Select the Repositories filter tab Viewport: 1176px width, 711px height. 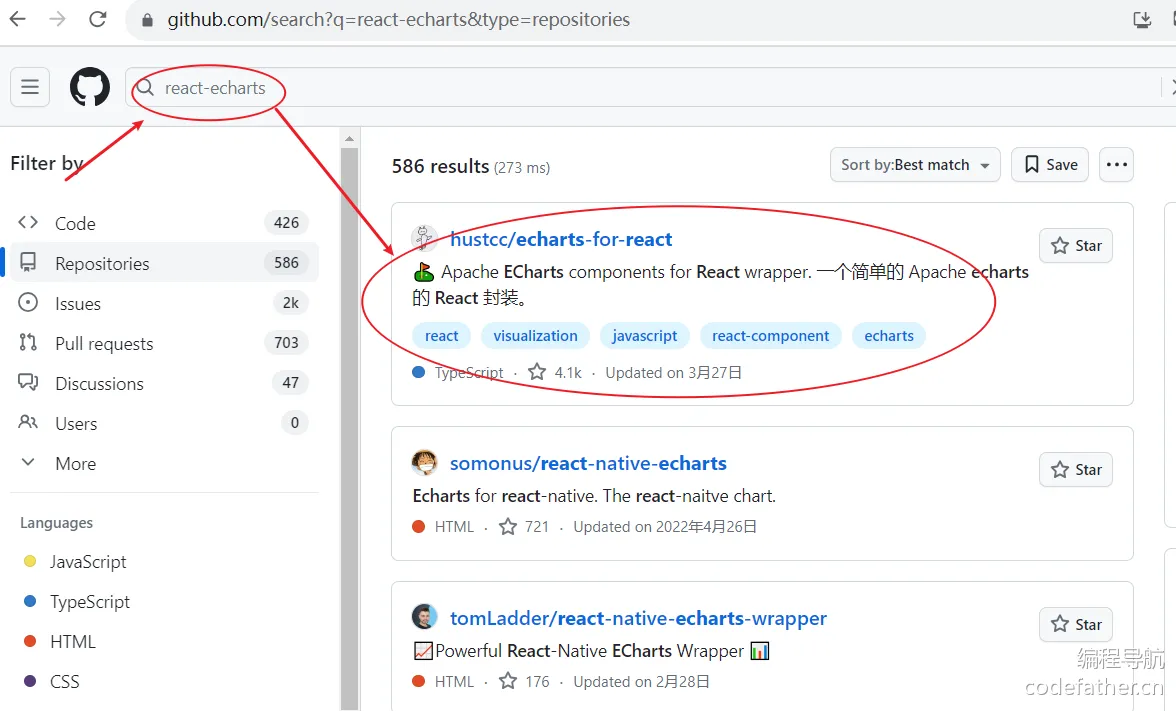tap(164, 262)
